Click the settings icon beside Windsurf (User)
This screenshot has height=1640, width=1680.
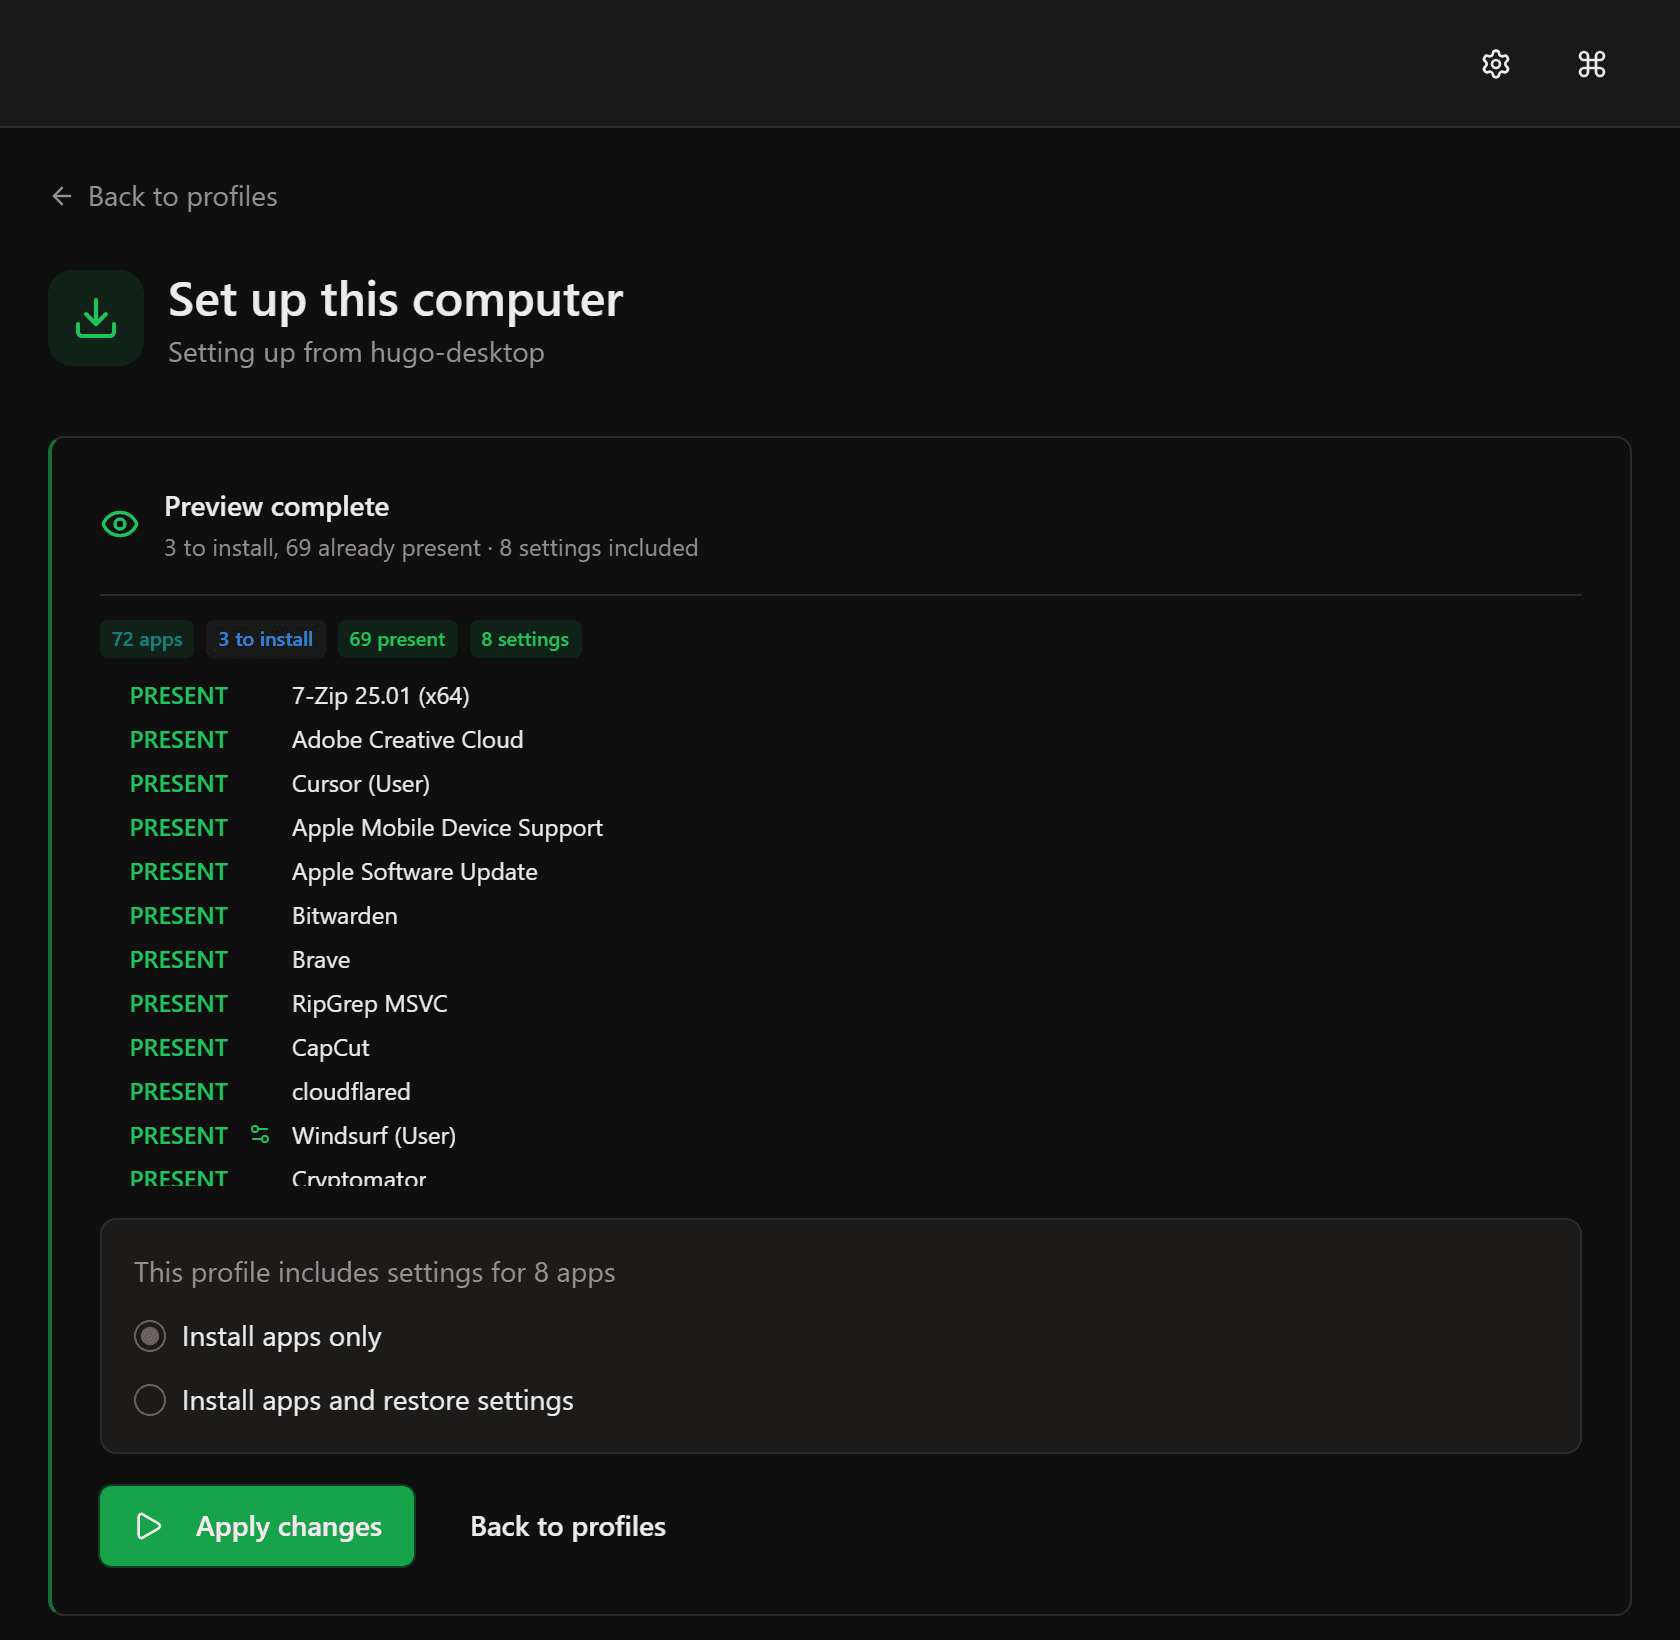coord(260,1134)
